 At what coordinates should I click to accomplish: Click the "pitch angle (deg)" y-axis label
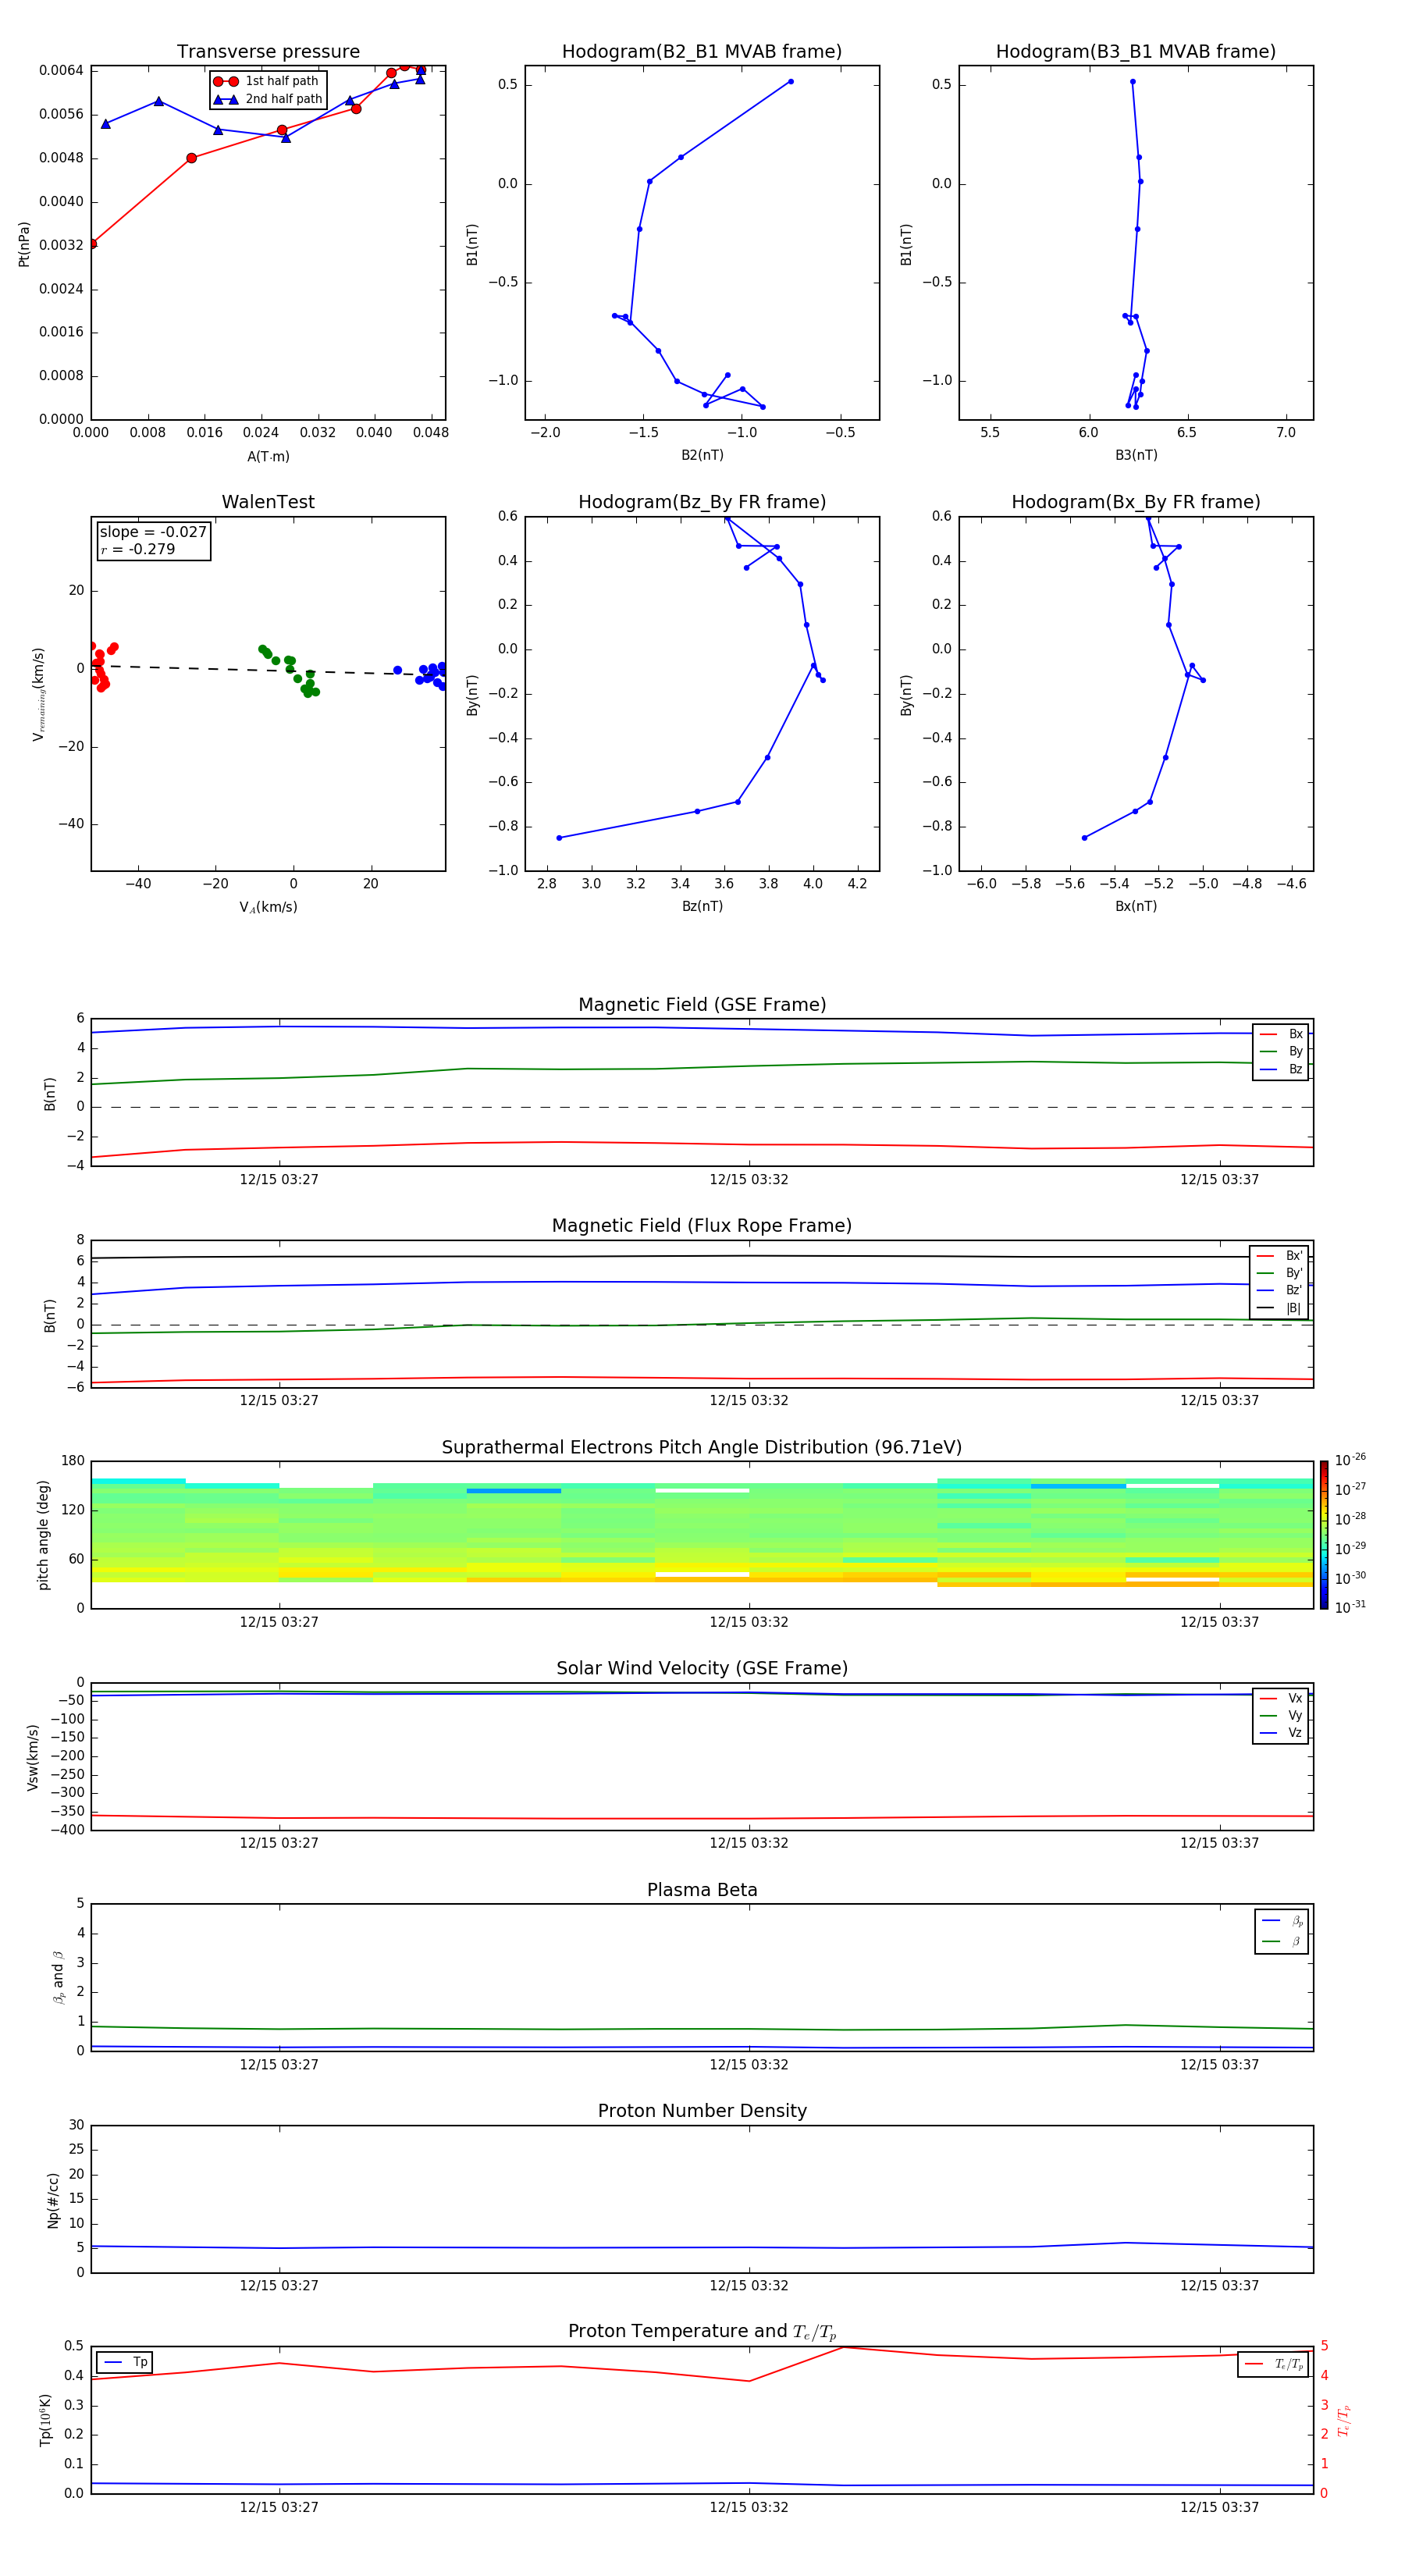coord(43,1535)
